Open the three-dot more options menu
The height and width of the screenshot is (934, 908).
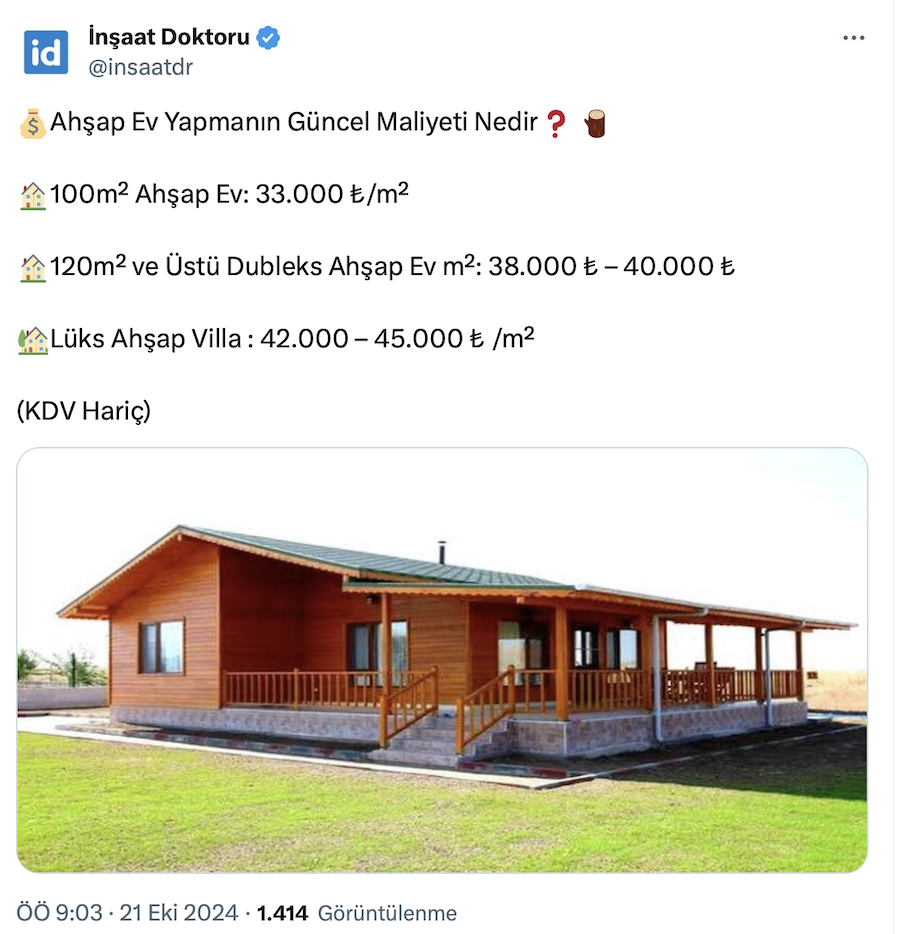coord(853,39)
